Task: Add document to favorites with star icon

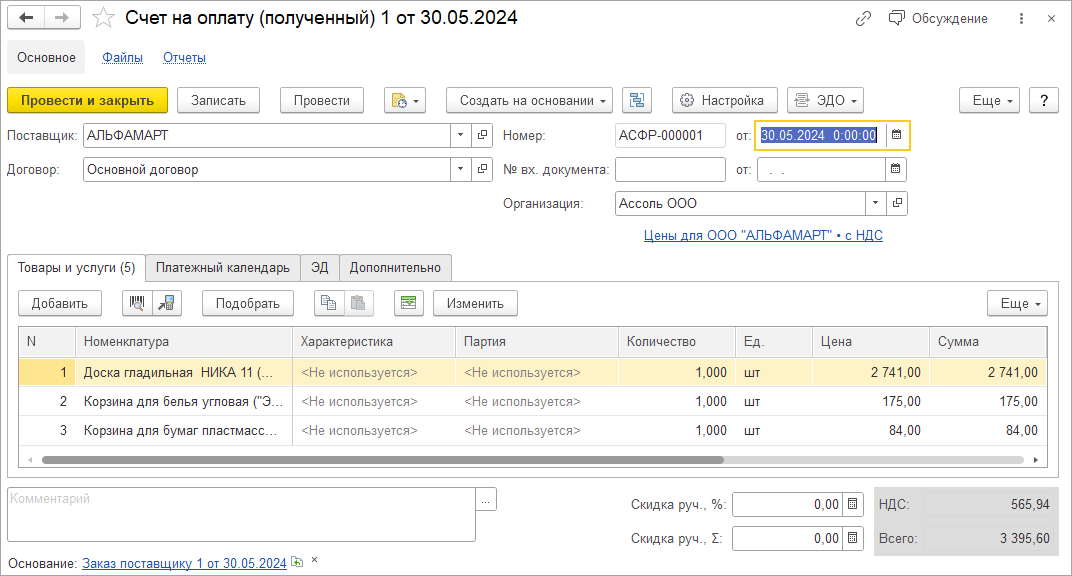Action: coord(102,19)
